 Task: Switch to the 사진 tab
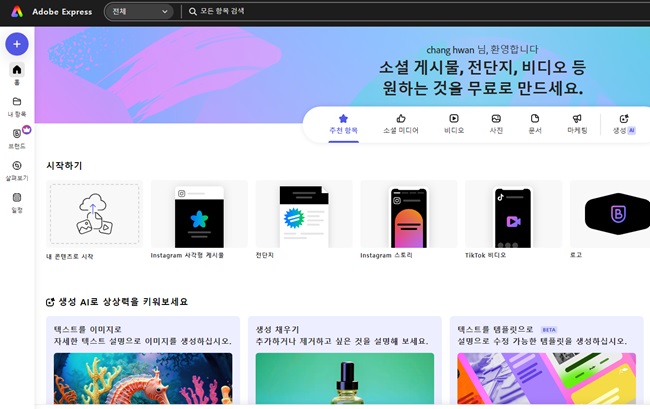point(496,124)
